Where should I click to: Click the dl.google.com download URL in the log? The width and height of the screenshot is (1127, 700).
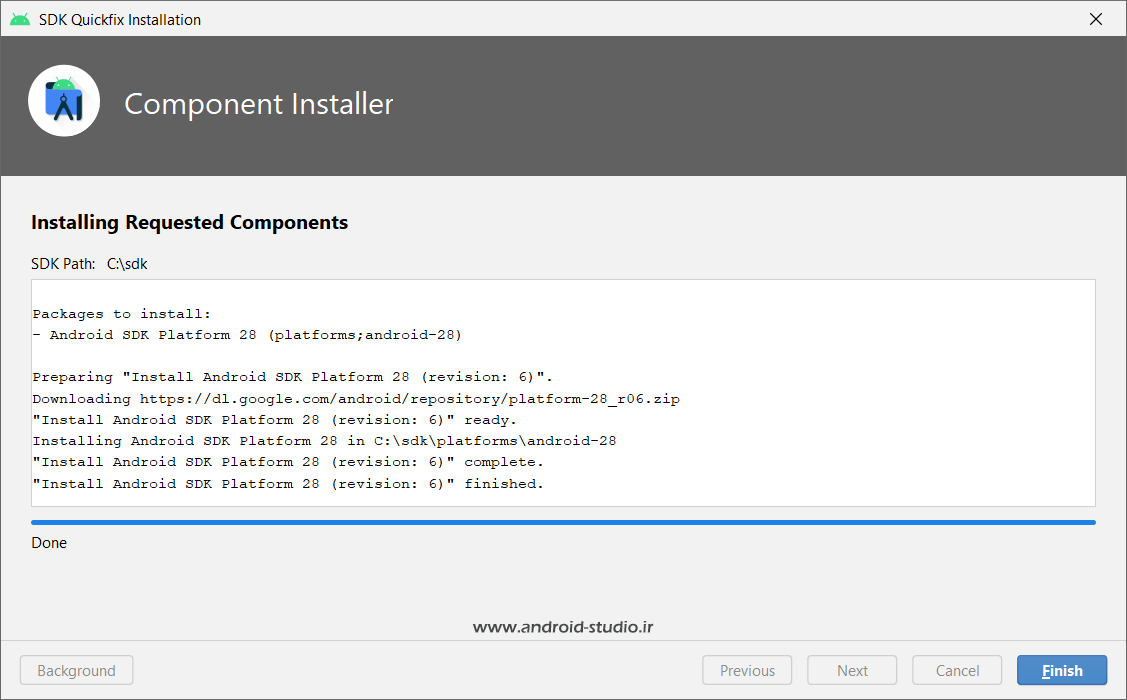click(409, 399)
